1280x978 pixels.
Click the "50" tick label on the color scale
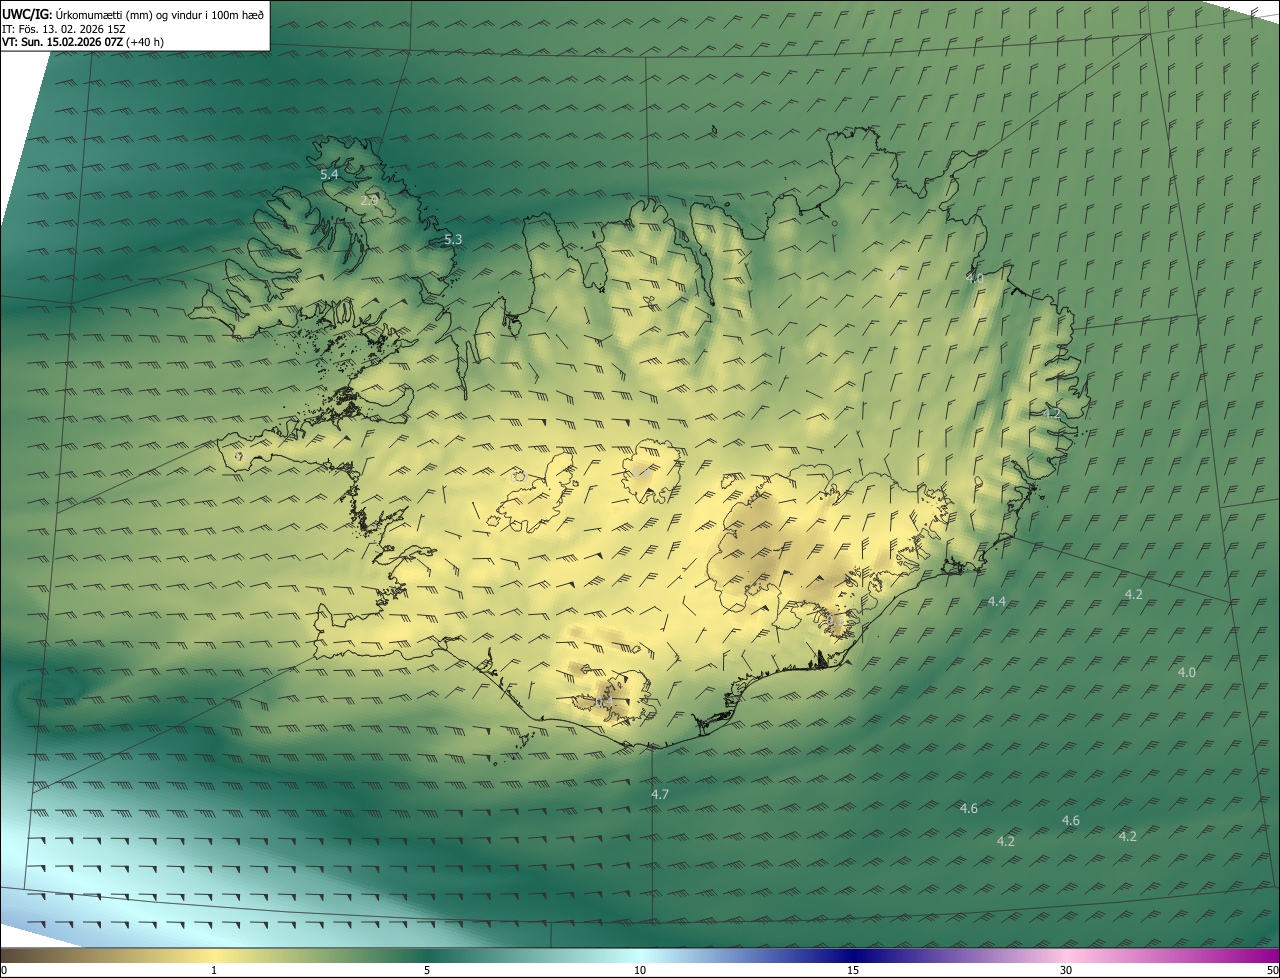click(x=1272, y=971)
